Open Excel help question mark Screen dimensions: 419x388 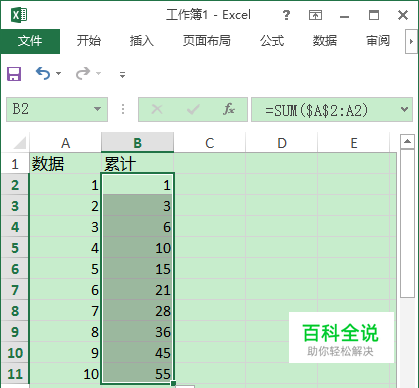[x=286, y=15]
